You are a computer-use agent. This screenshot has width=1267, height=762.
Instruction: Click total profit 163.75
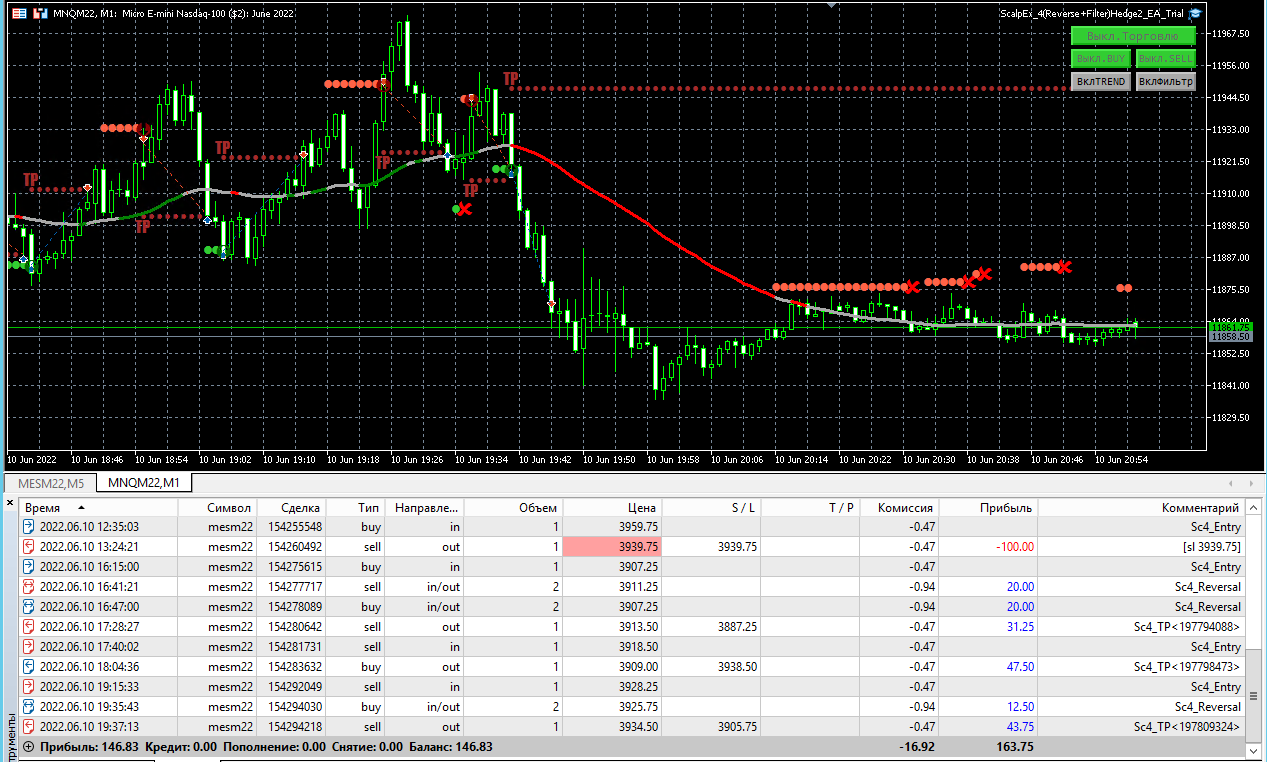[1014, 747]
